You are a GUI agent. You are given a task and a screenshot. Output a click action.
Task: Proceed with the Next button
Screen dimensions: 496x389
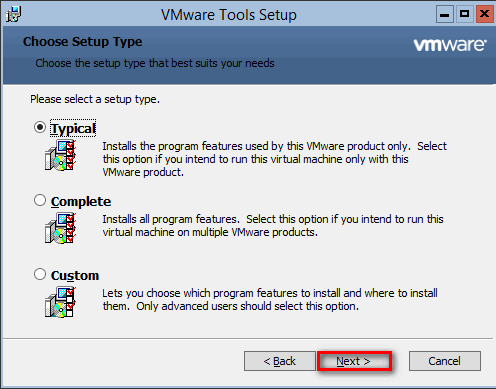coord(354,361)
